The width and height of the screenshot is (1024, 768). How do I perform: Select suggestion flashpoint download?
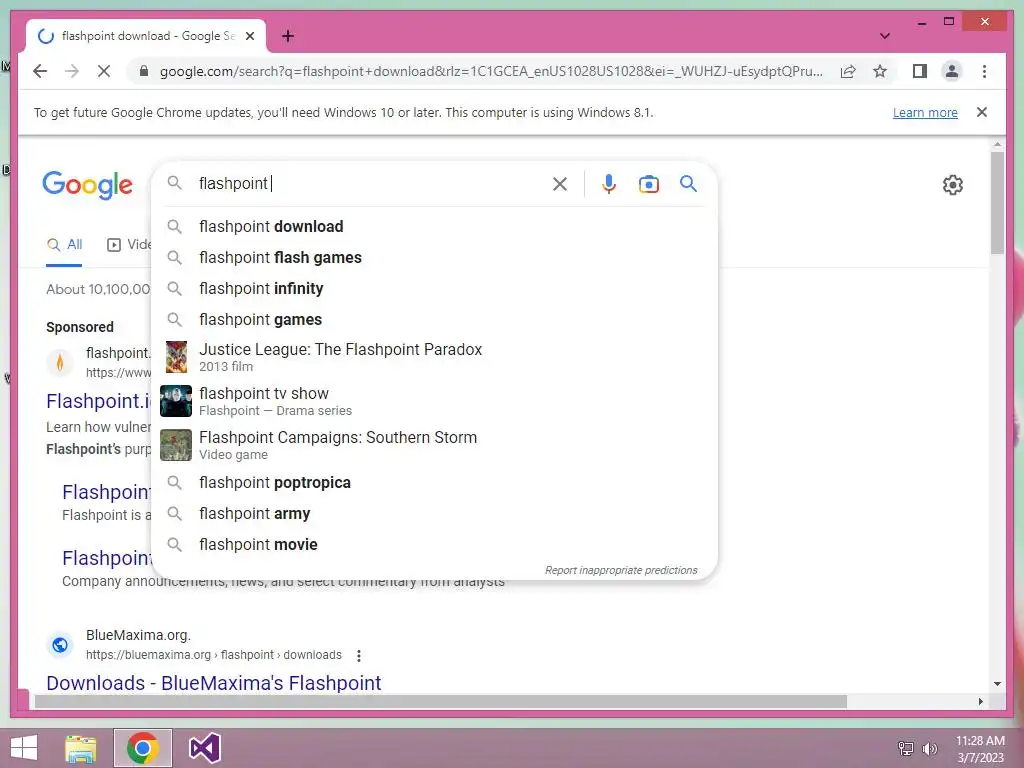(434, 227)
